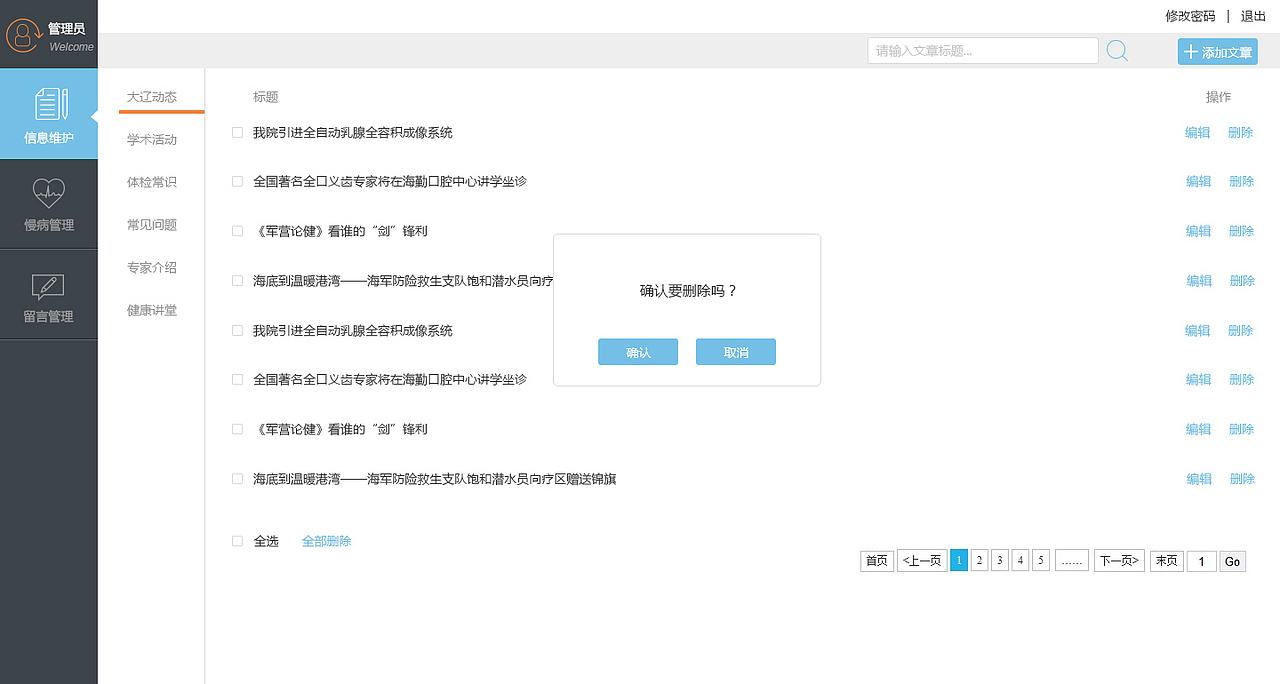Switch to the 大辽动态 tab
The width and height of the screenshot is (1280, 684).
[x=152, y=97]
